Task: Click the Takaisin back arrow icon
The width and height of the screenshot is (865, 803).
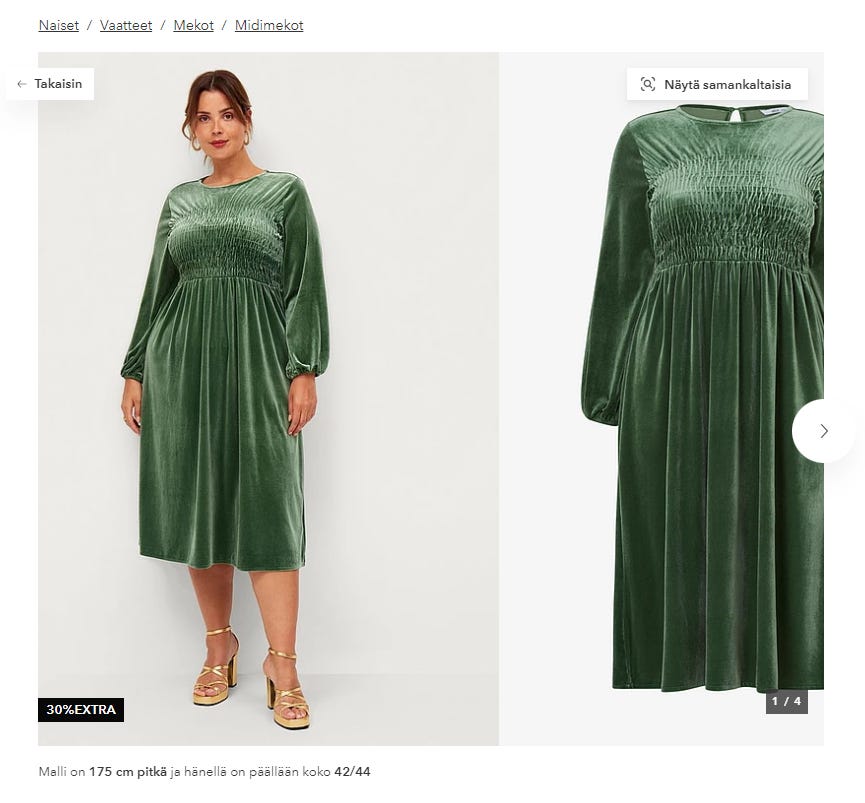Action: (22, 84)
